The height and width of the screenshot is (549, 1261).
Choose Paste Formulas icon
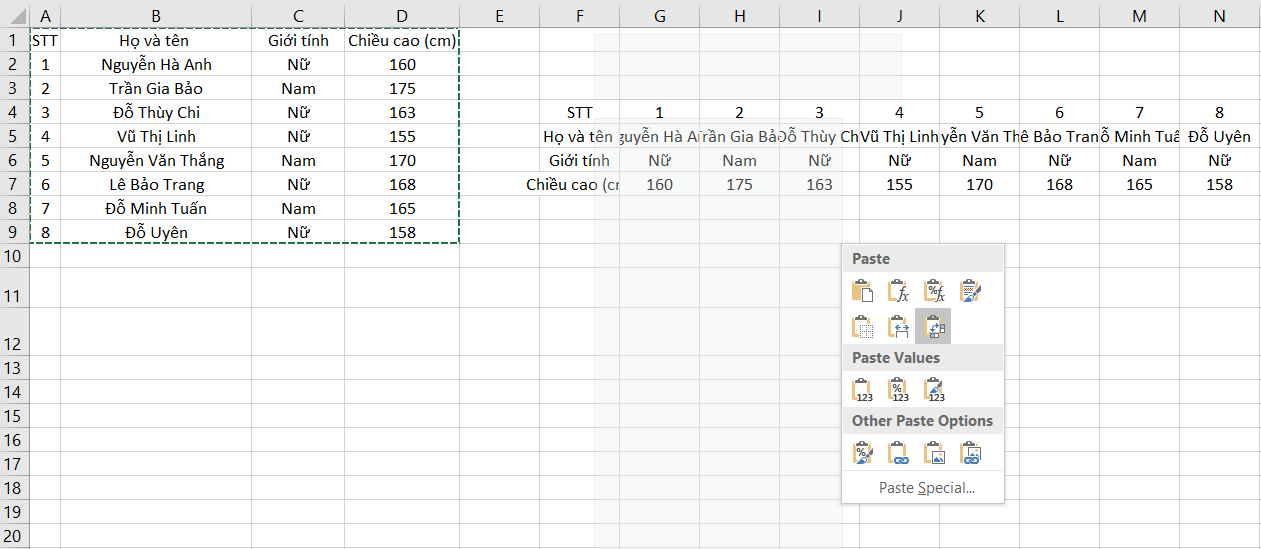898,291
